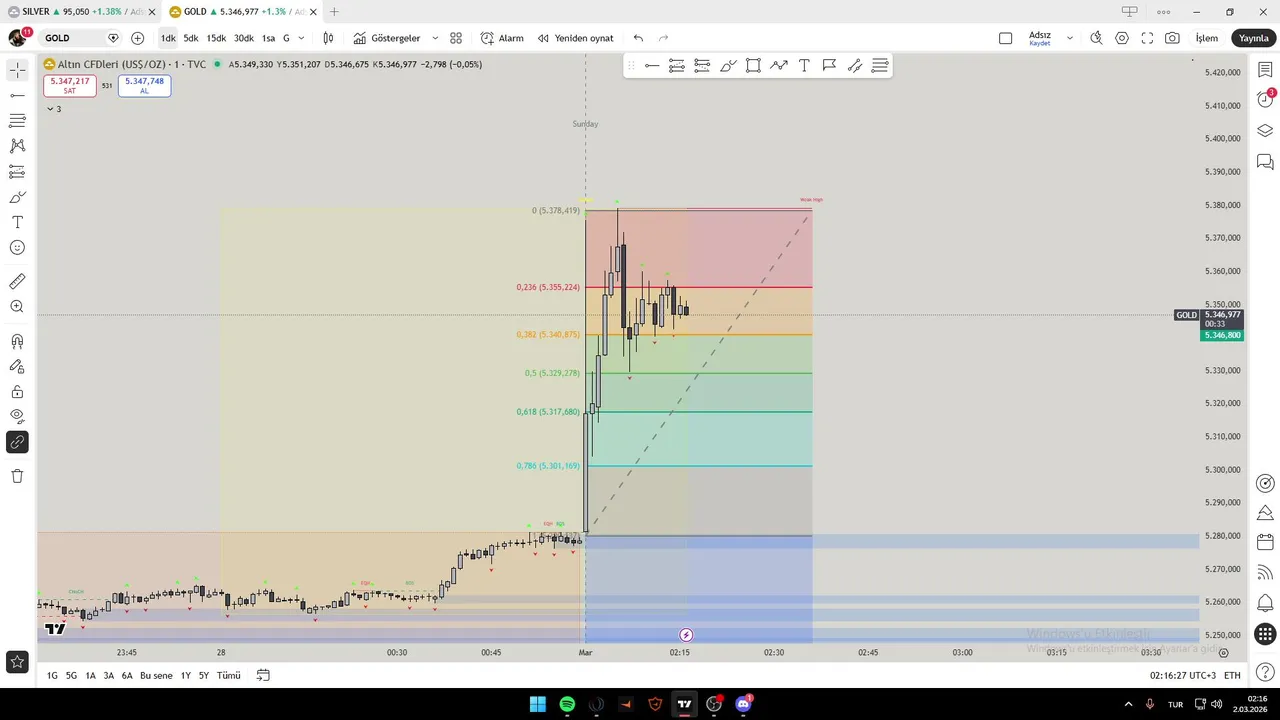Toggle lock all drawings padlock
Viewport: 1280px width, 720px height.
coord(17,392)
